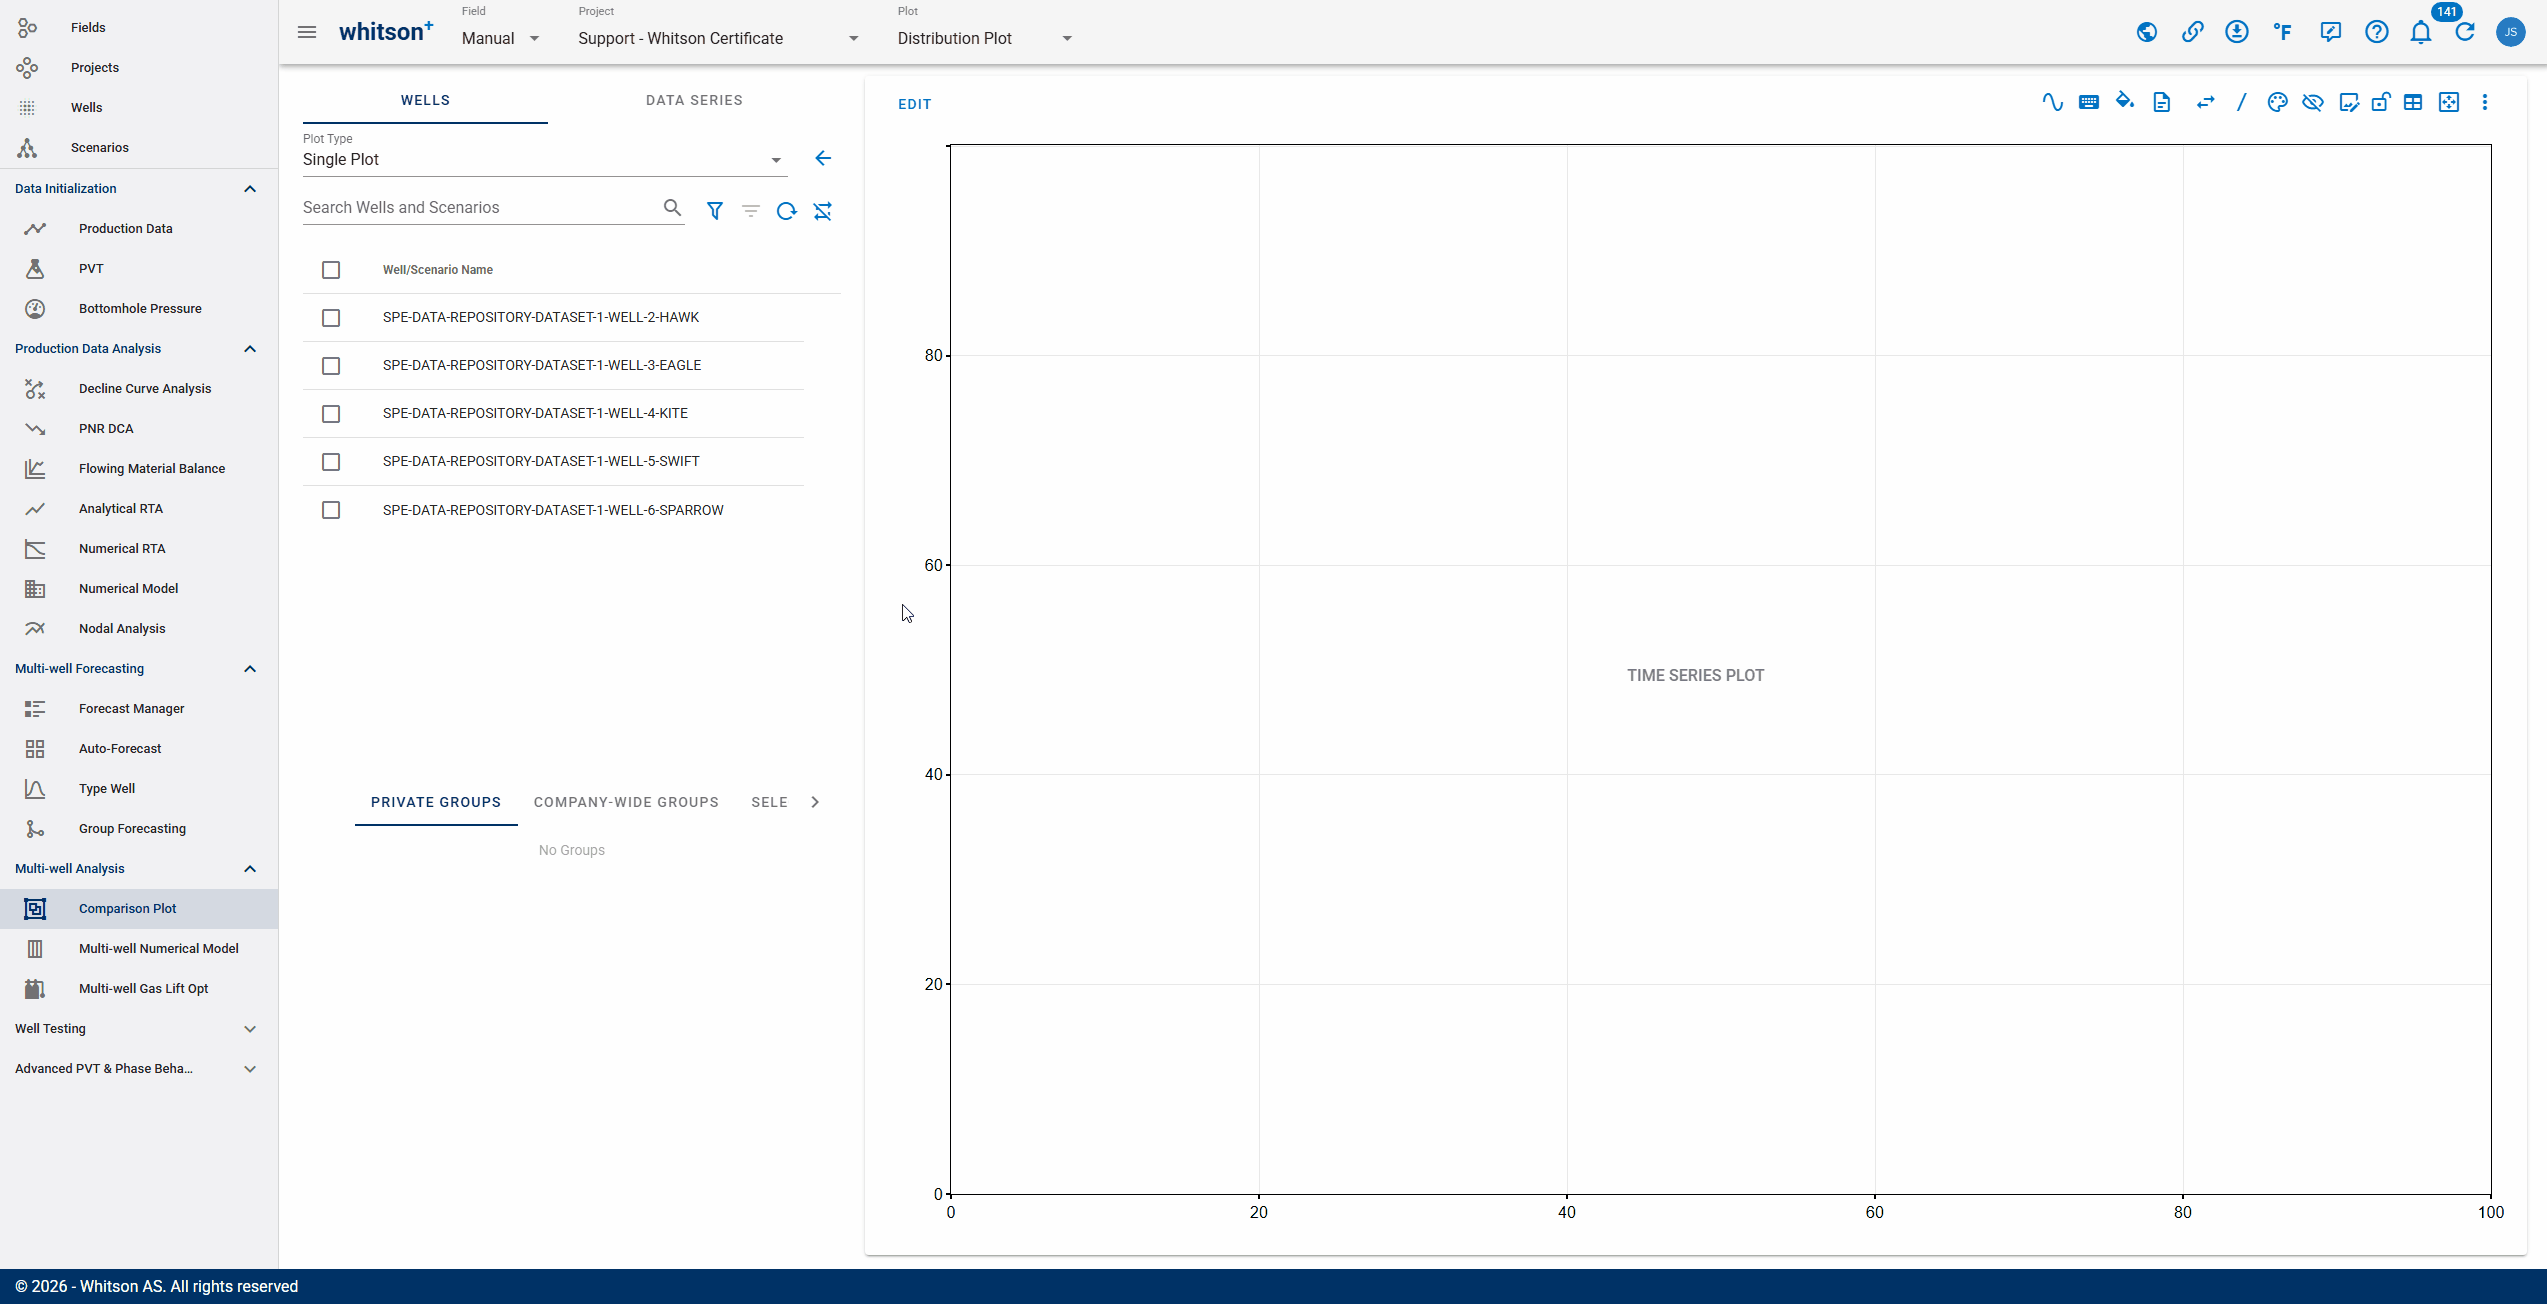The height and width of the screenshot is (1304, 2547).
Task: Open the JS user avatar menu
Action: pos(2510,32)
